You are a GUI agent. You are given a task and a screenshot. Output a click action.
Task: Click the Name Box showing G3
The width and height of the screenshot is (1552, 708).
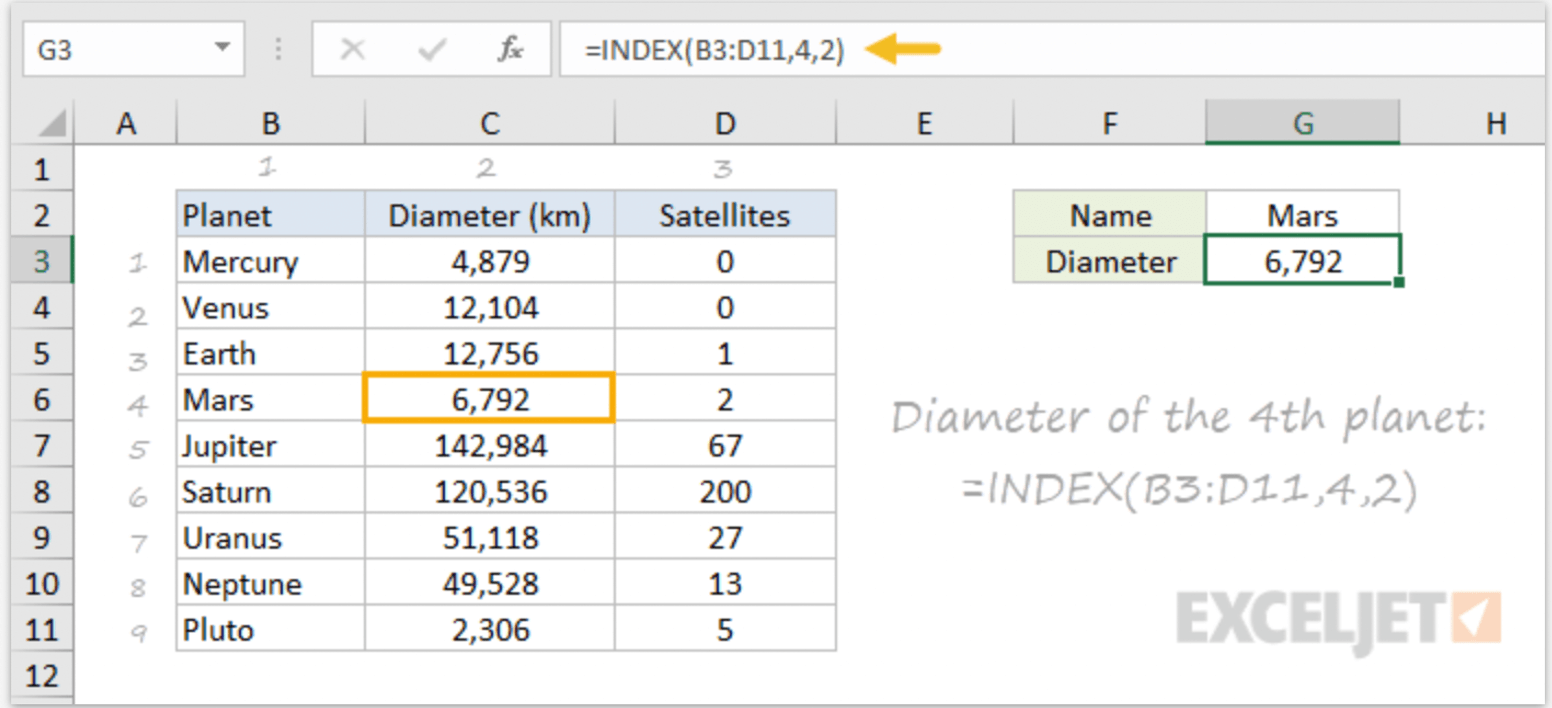tap(133, 49)
